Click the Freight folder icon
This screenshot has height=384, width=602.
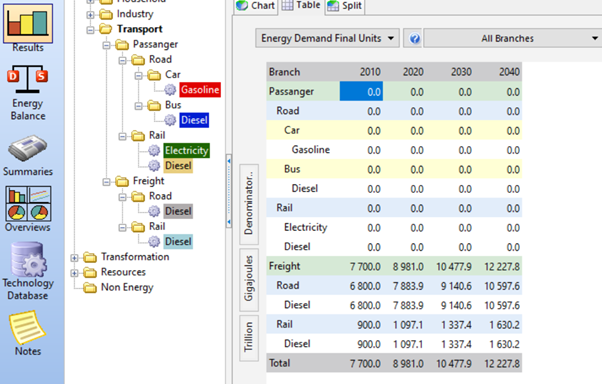(122, 181)
